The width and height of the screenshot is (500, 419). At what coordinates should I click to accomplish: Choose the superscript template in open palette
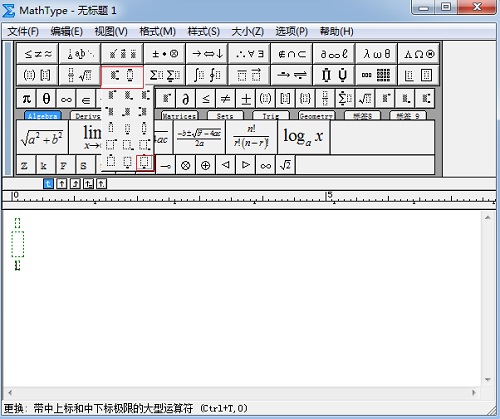[111, 95]
